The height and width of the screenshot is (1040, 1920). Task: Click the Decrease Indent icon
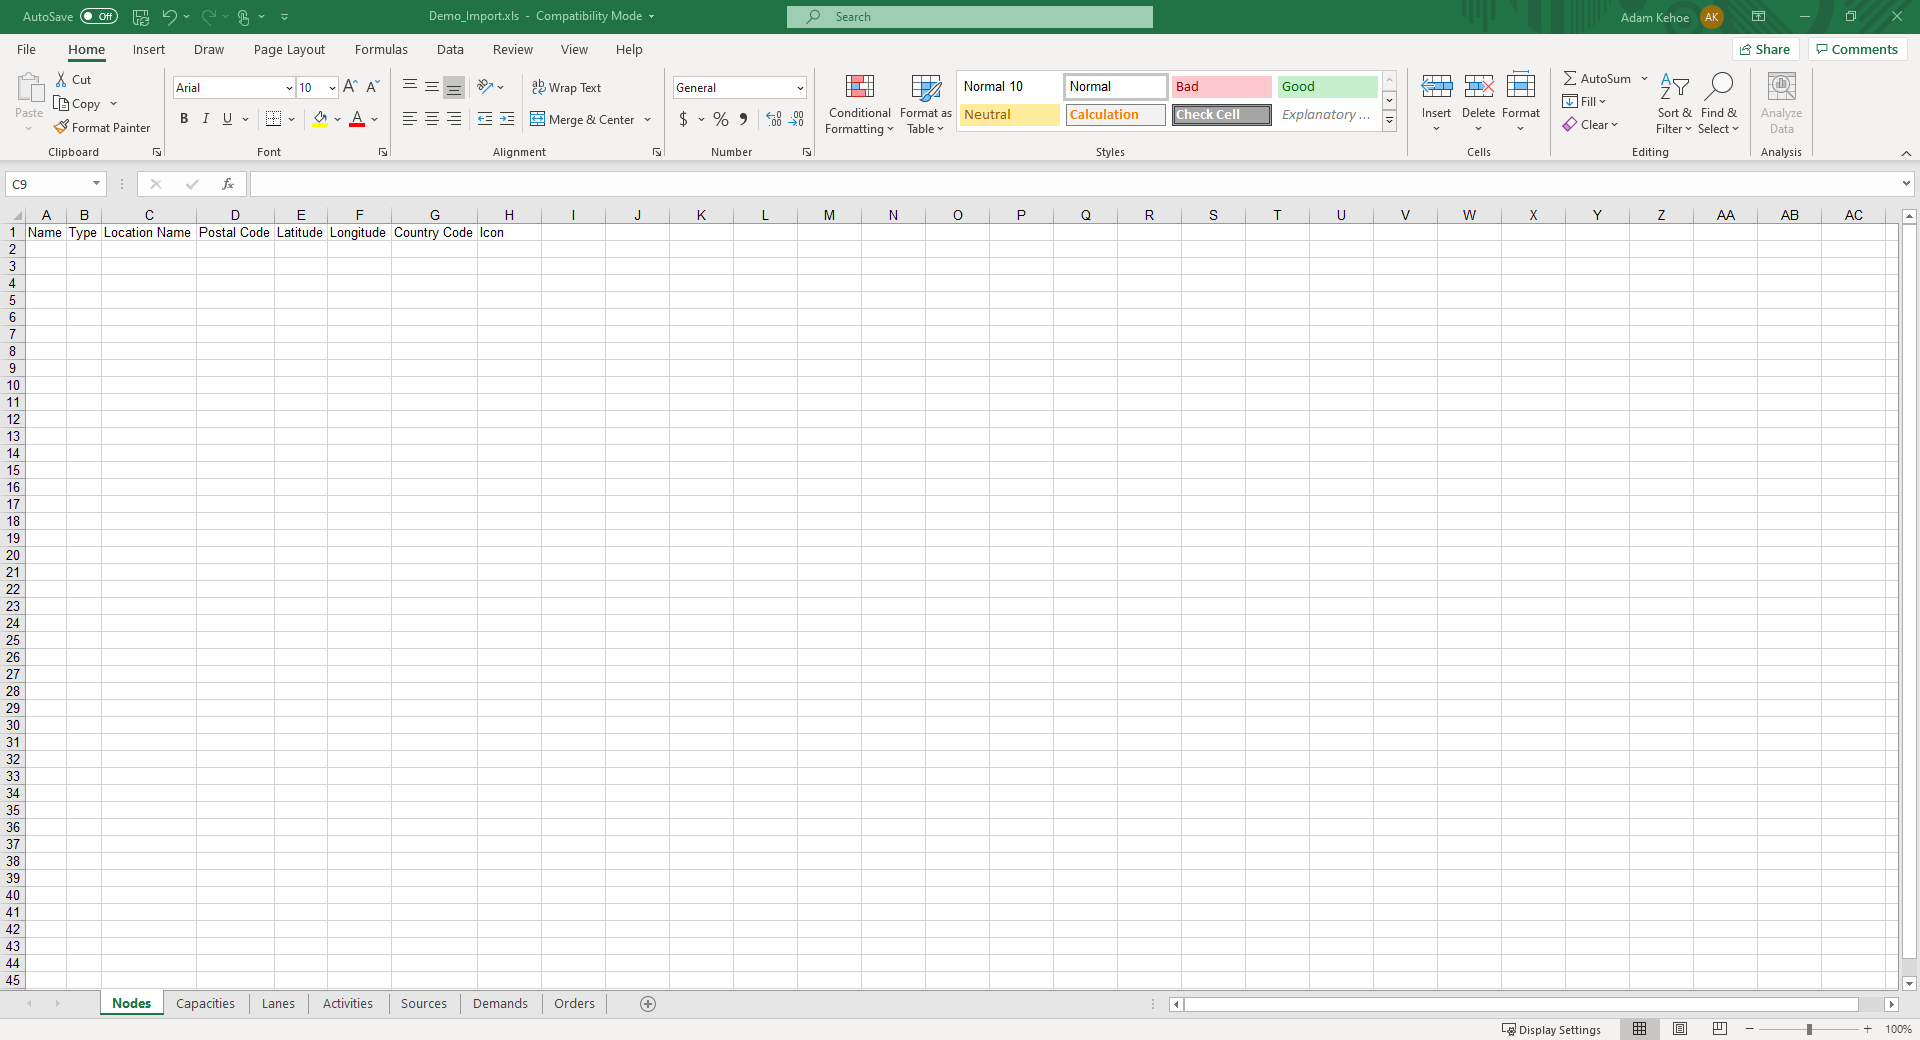pos(485,119)
